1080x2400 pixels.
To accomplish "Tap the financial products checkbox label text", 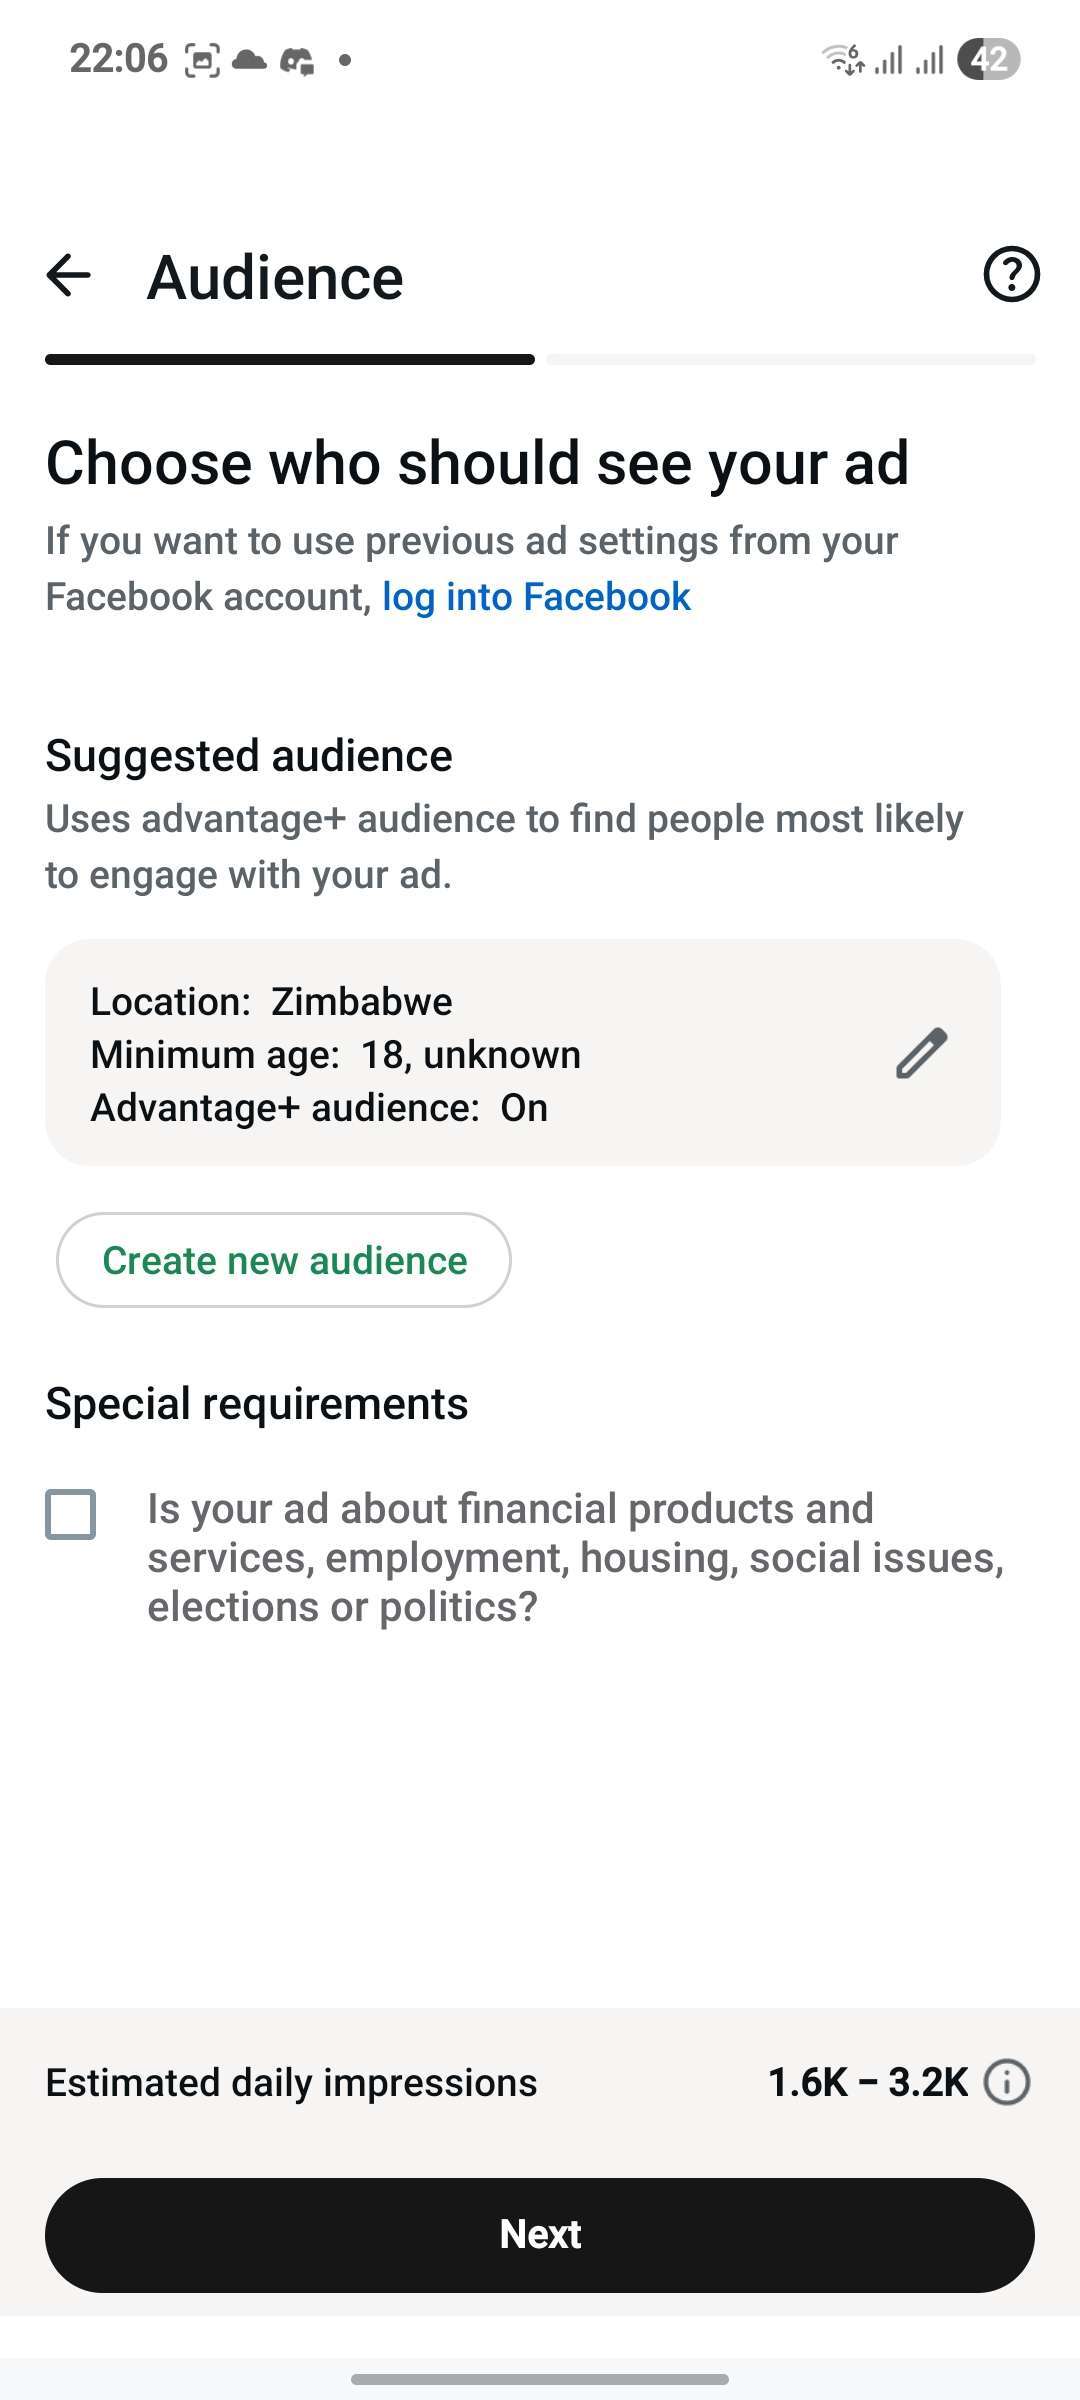I will point(576,1558).
